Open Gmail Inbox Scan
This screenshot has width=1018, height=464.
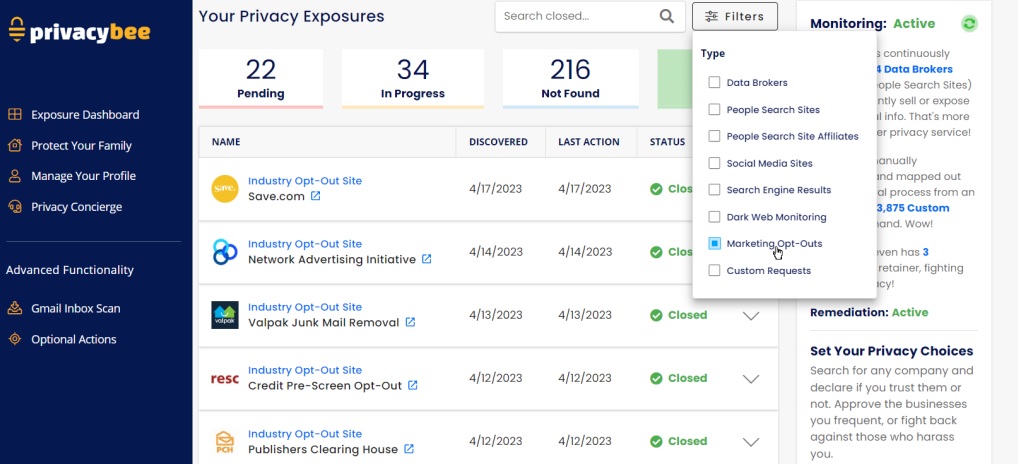tap(75, 308)
